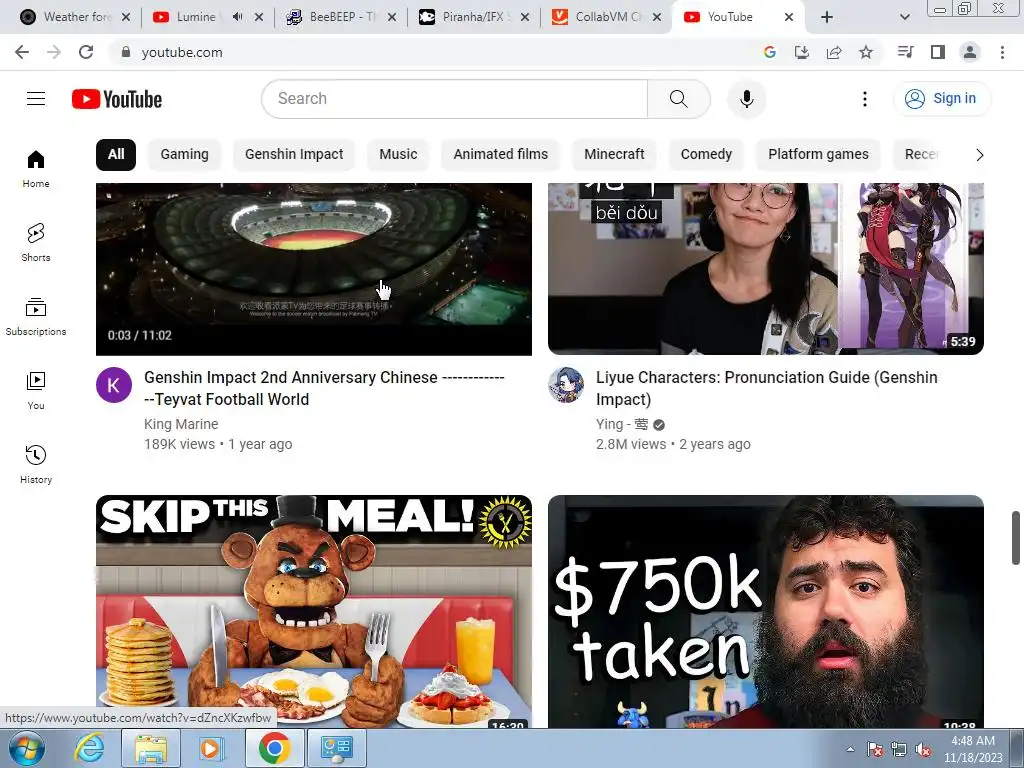Show hidden system tray icons

(x=850, y=749)
